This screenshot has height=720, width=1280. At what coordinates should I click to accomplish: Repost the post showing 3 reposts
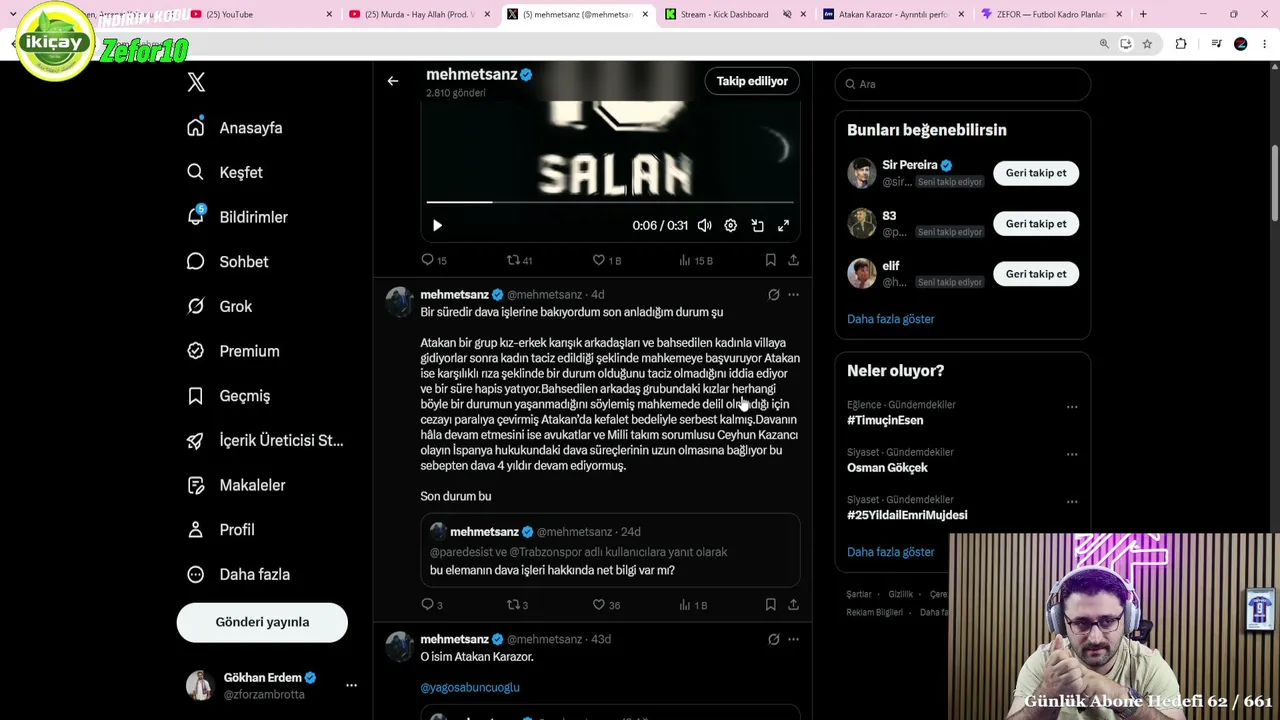click(517, 605)
